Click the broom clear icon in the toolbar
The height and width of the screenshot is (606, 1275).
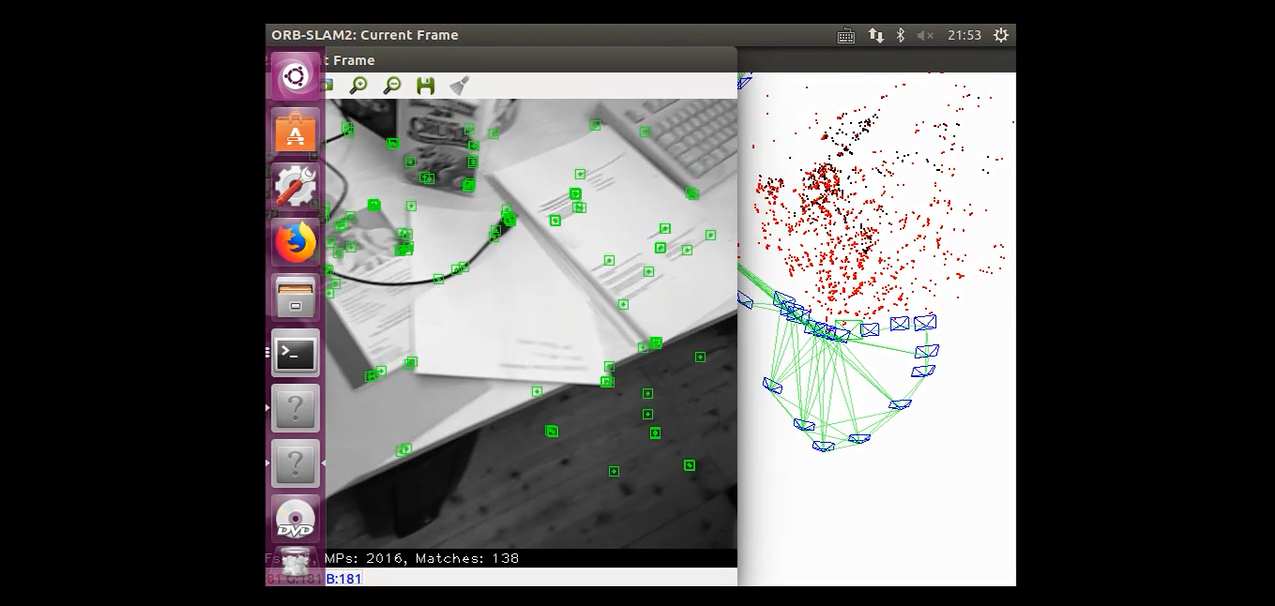[x=460, y=86]
